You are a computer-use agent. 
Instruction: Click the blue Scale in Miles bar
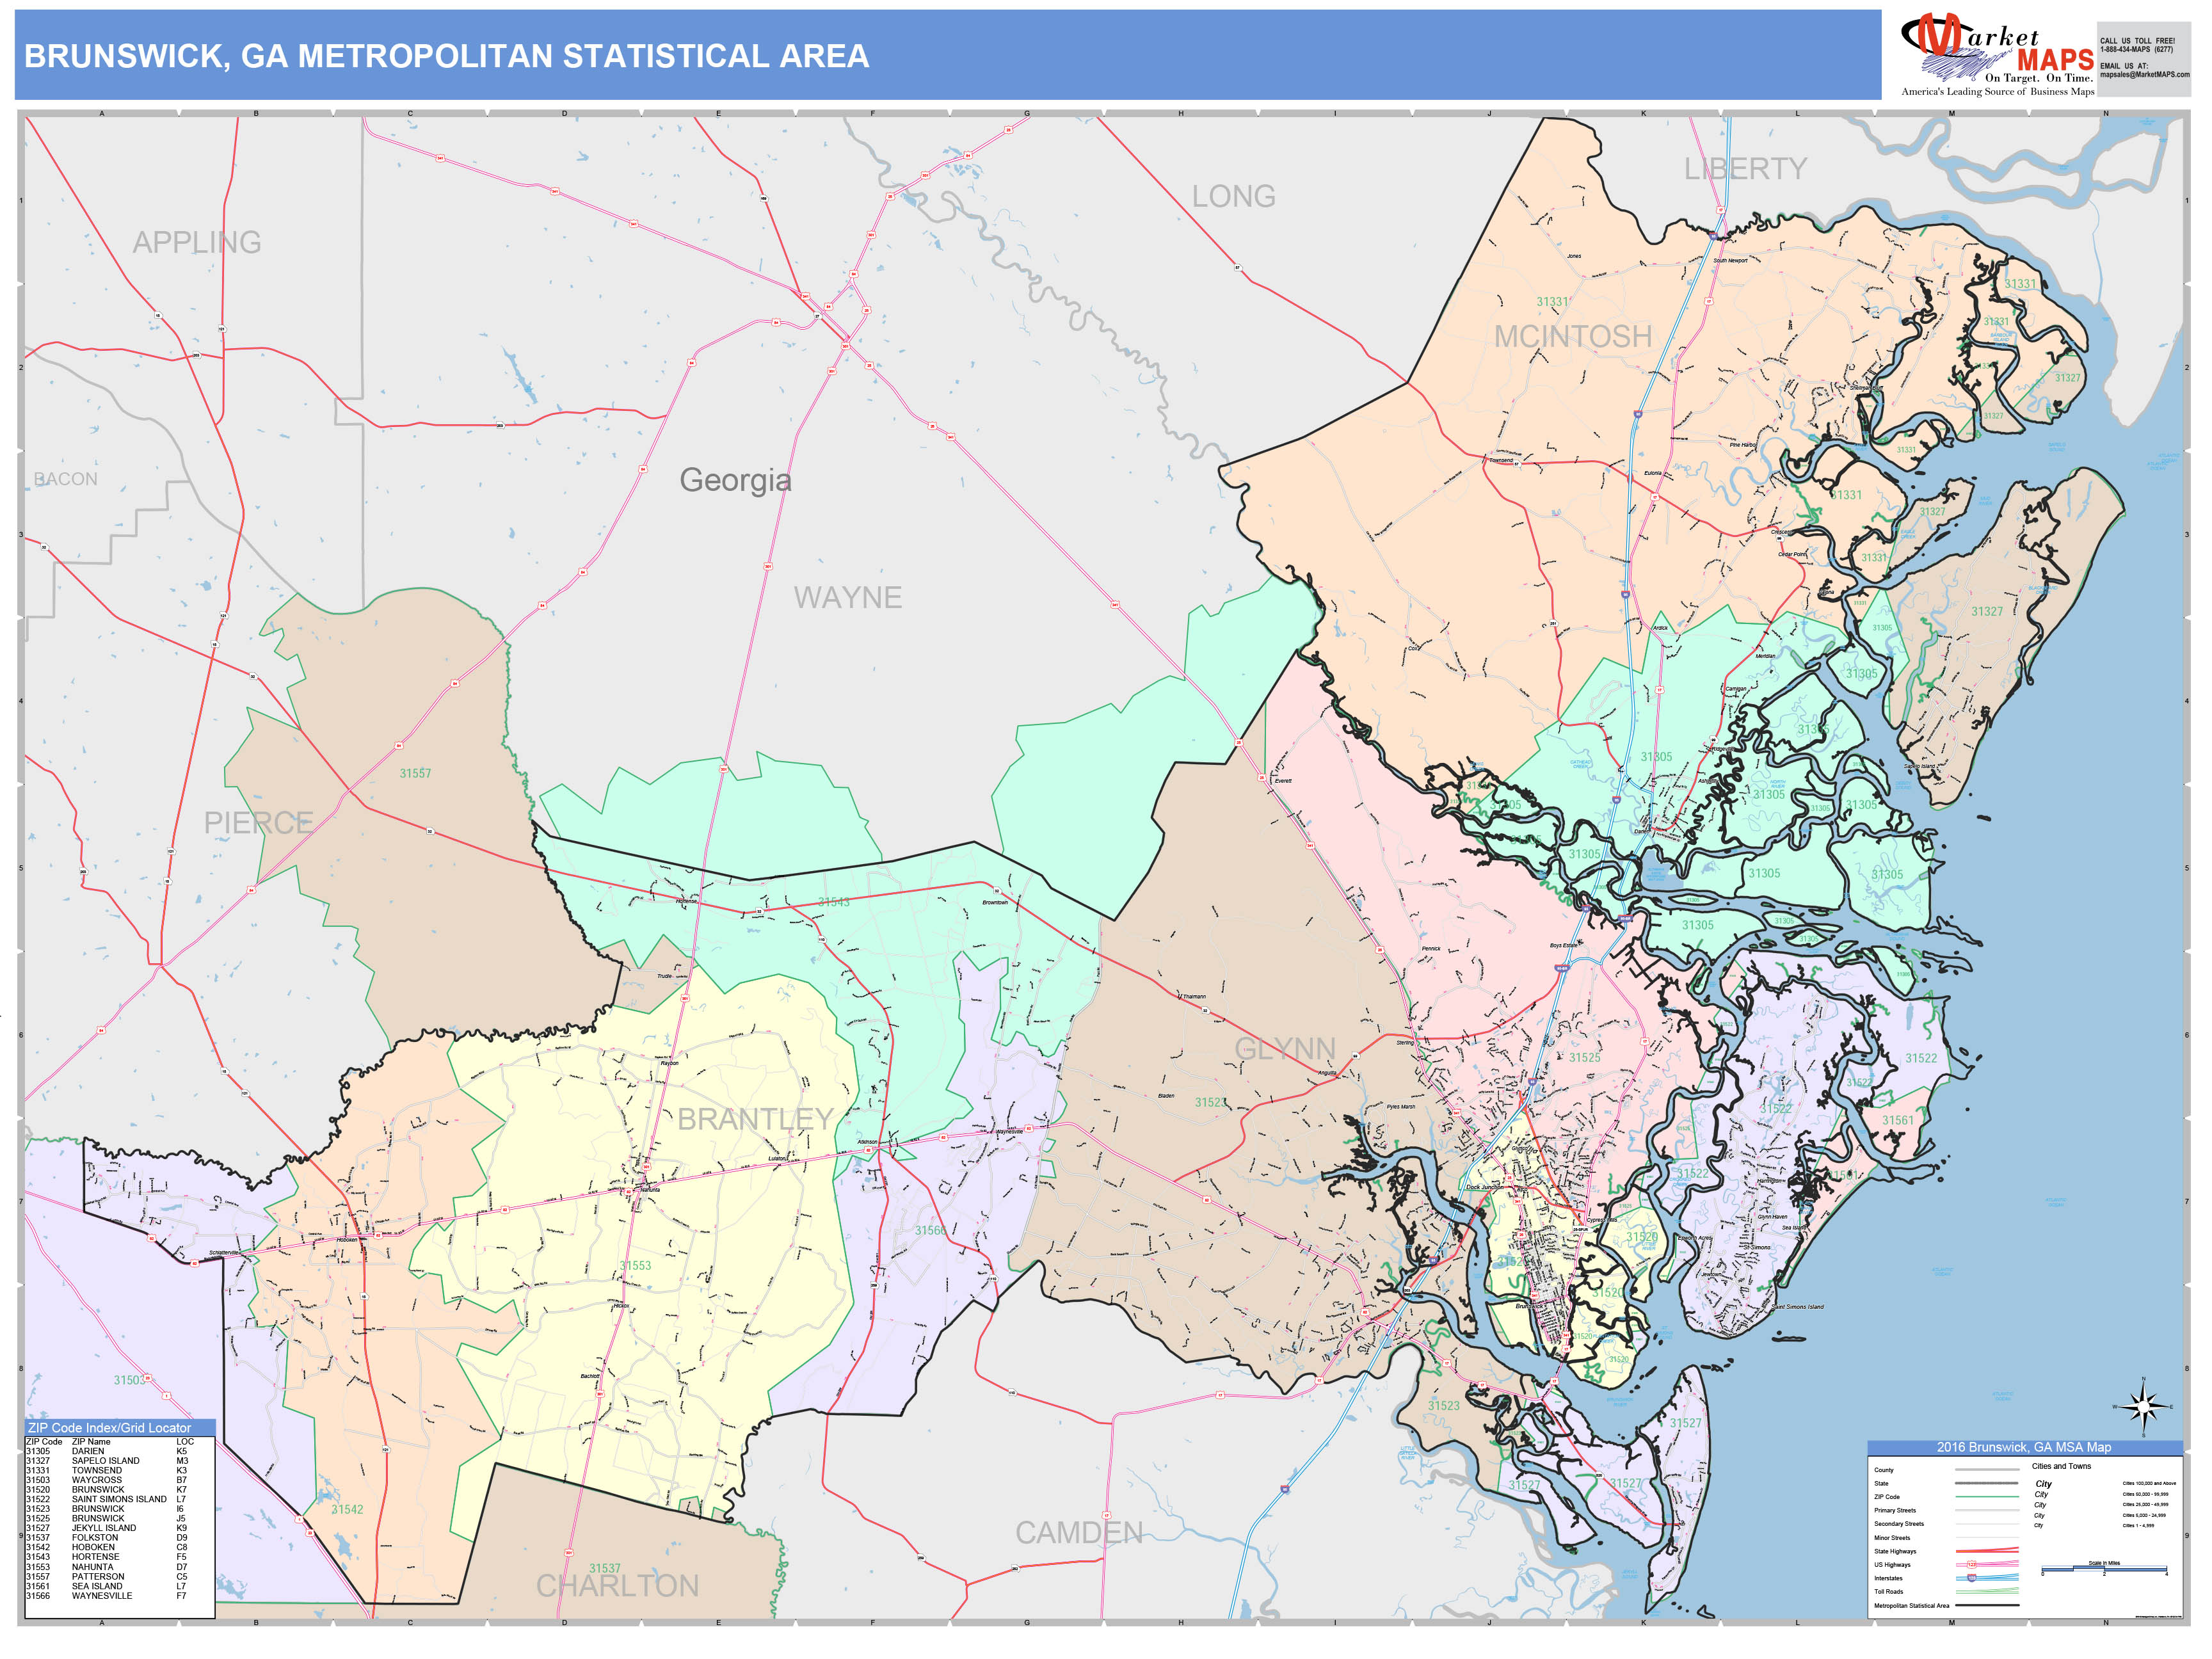click(x=2105, y=1569)
